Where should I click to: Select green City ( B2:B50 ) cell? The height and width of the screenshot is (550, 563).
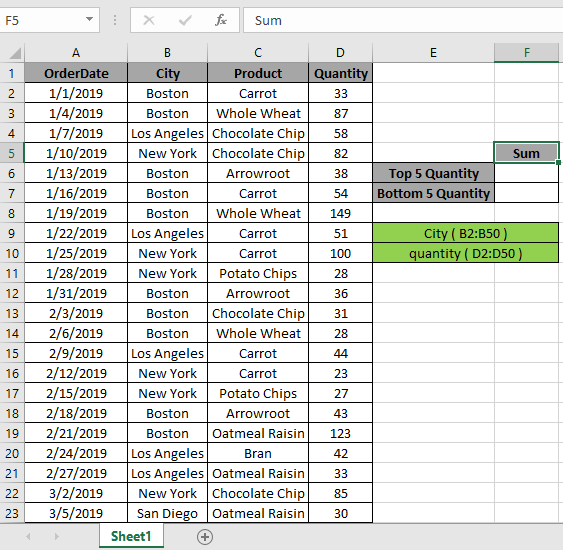(466, 233)
